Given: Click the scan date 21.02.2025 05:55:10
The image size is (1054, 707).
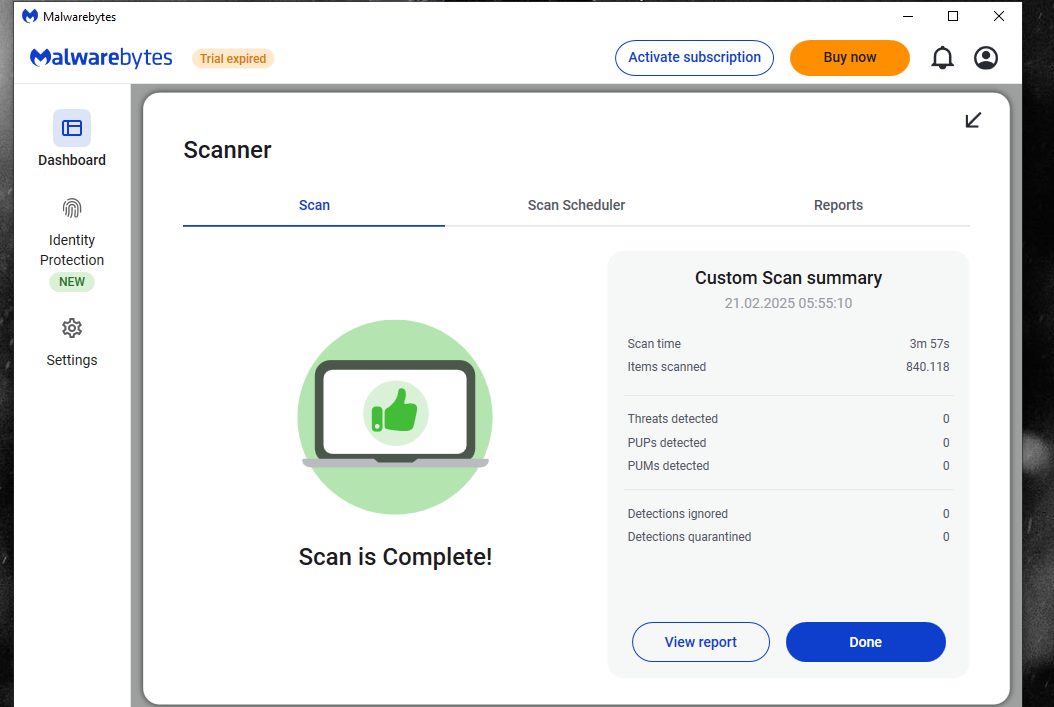Looking at the screenshot, I should coord(788,303).
